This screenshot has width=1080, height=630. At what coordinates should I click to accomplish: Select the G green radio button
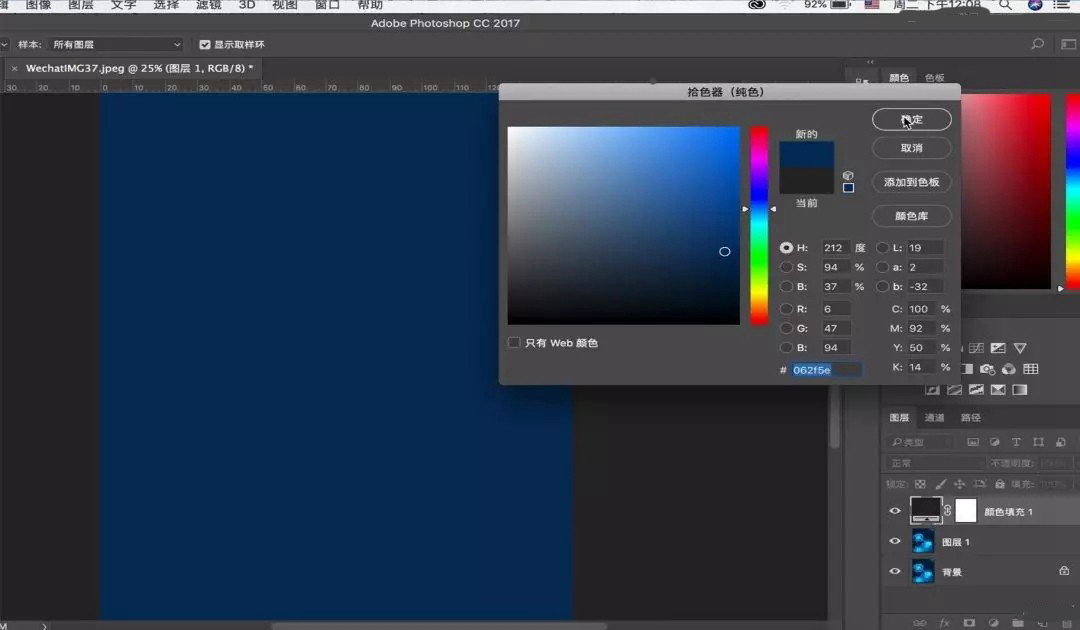pyautogui.click(x=786, y=328)
